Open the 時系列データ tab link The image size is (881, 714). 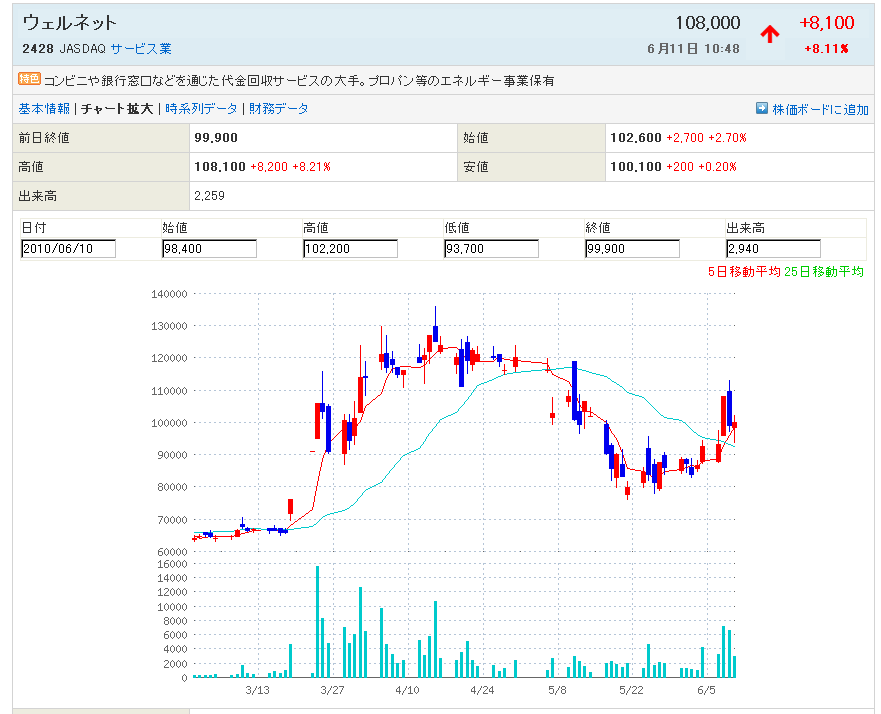[x=201, y=109]
